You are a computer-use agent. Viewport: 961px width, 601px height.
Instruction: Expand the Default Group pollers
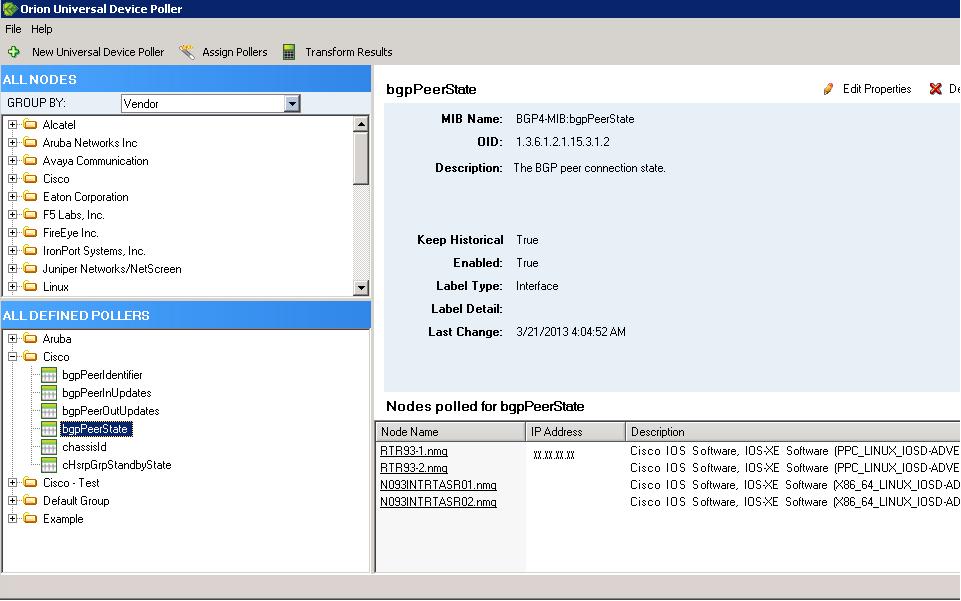tap(12, 501)
